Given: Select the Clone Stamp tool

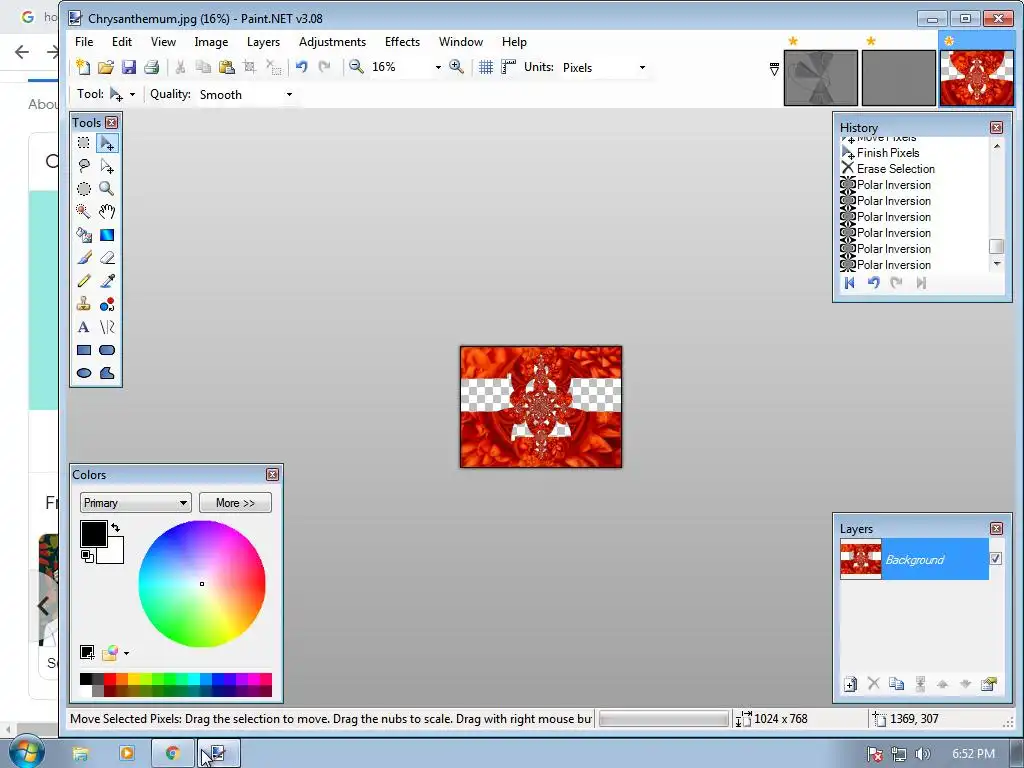Looking at the screenshot, I should click(84, 304).
